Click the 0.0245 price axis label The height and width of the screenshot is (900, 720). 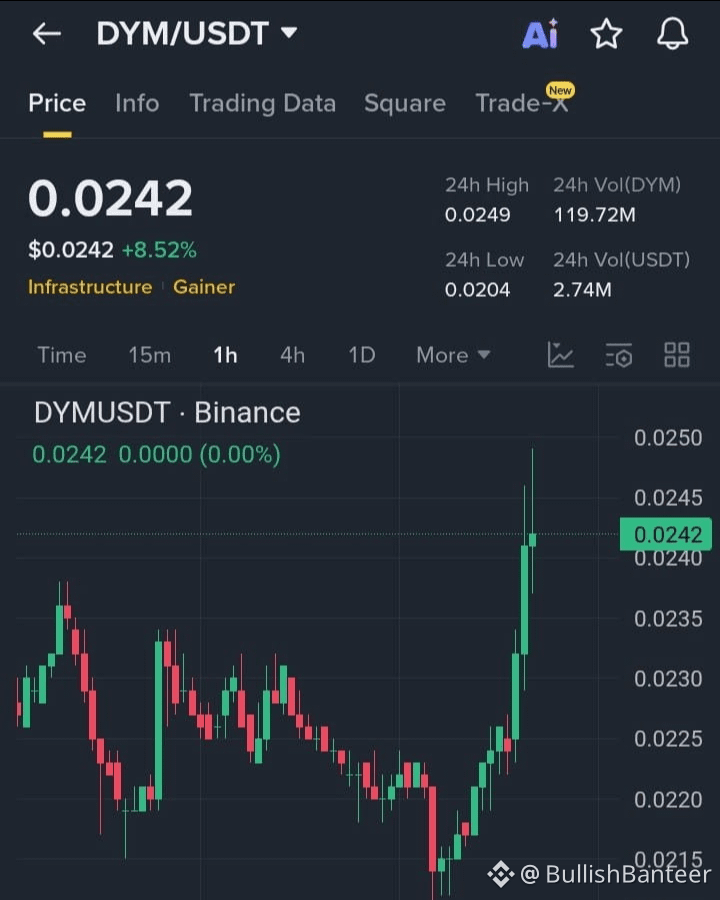point(668,498)
